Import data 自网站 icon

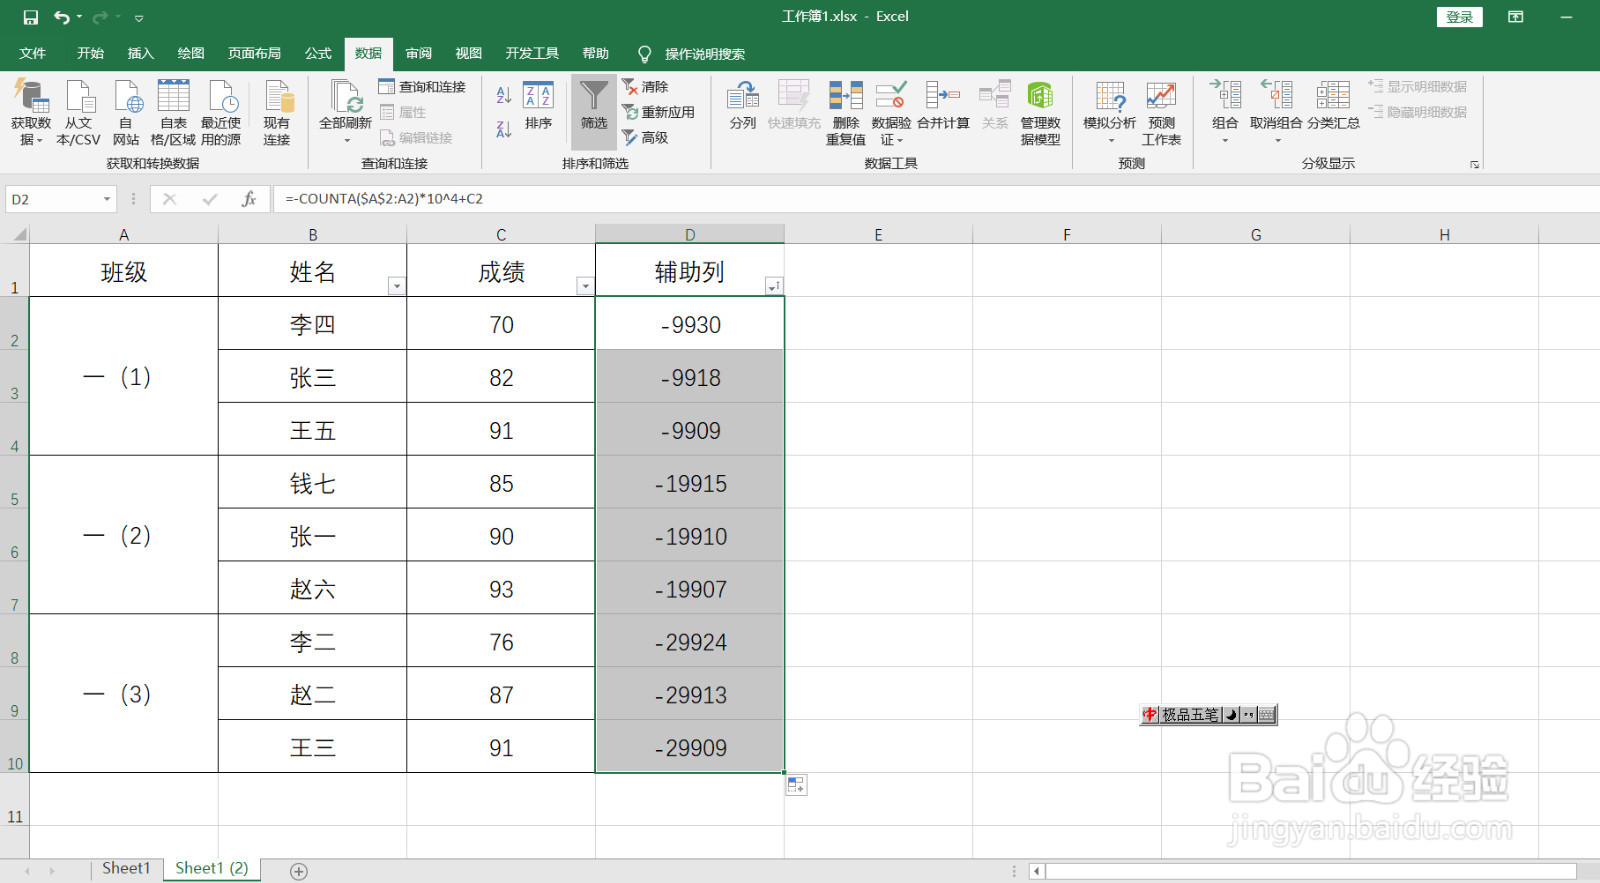click(126, 113)
